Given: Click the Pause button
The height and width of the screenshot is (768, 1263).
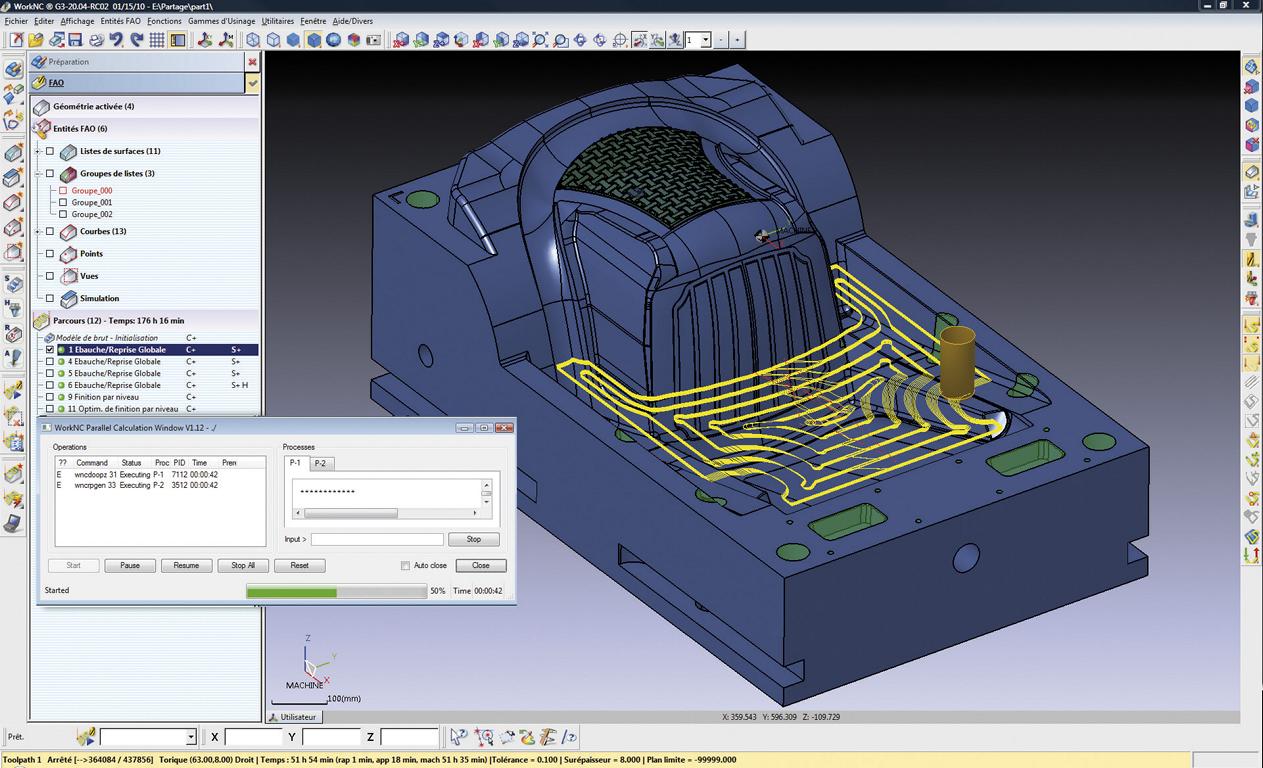Looking at the screenshot, I should (130, 566).
